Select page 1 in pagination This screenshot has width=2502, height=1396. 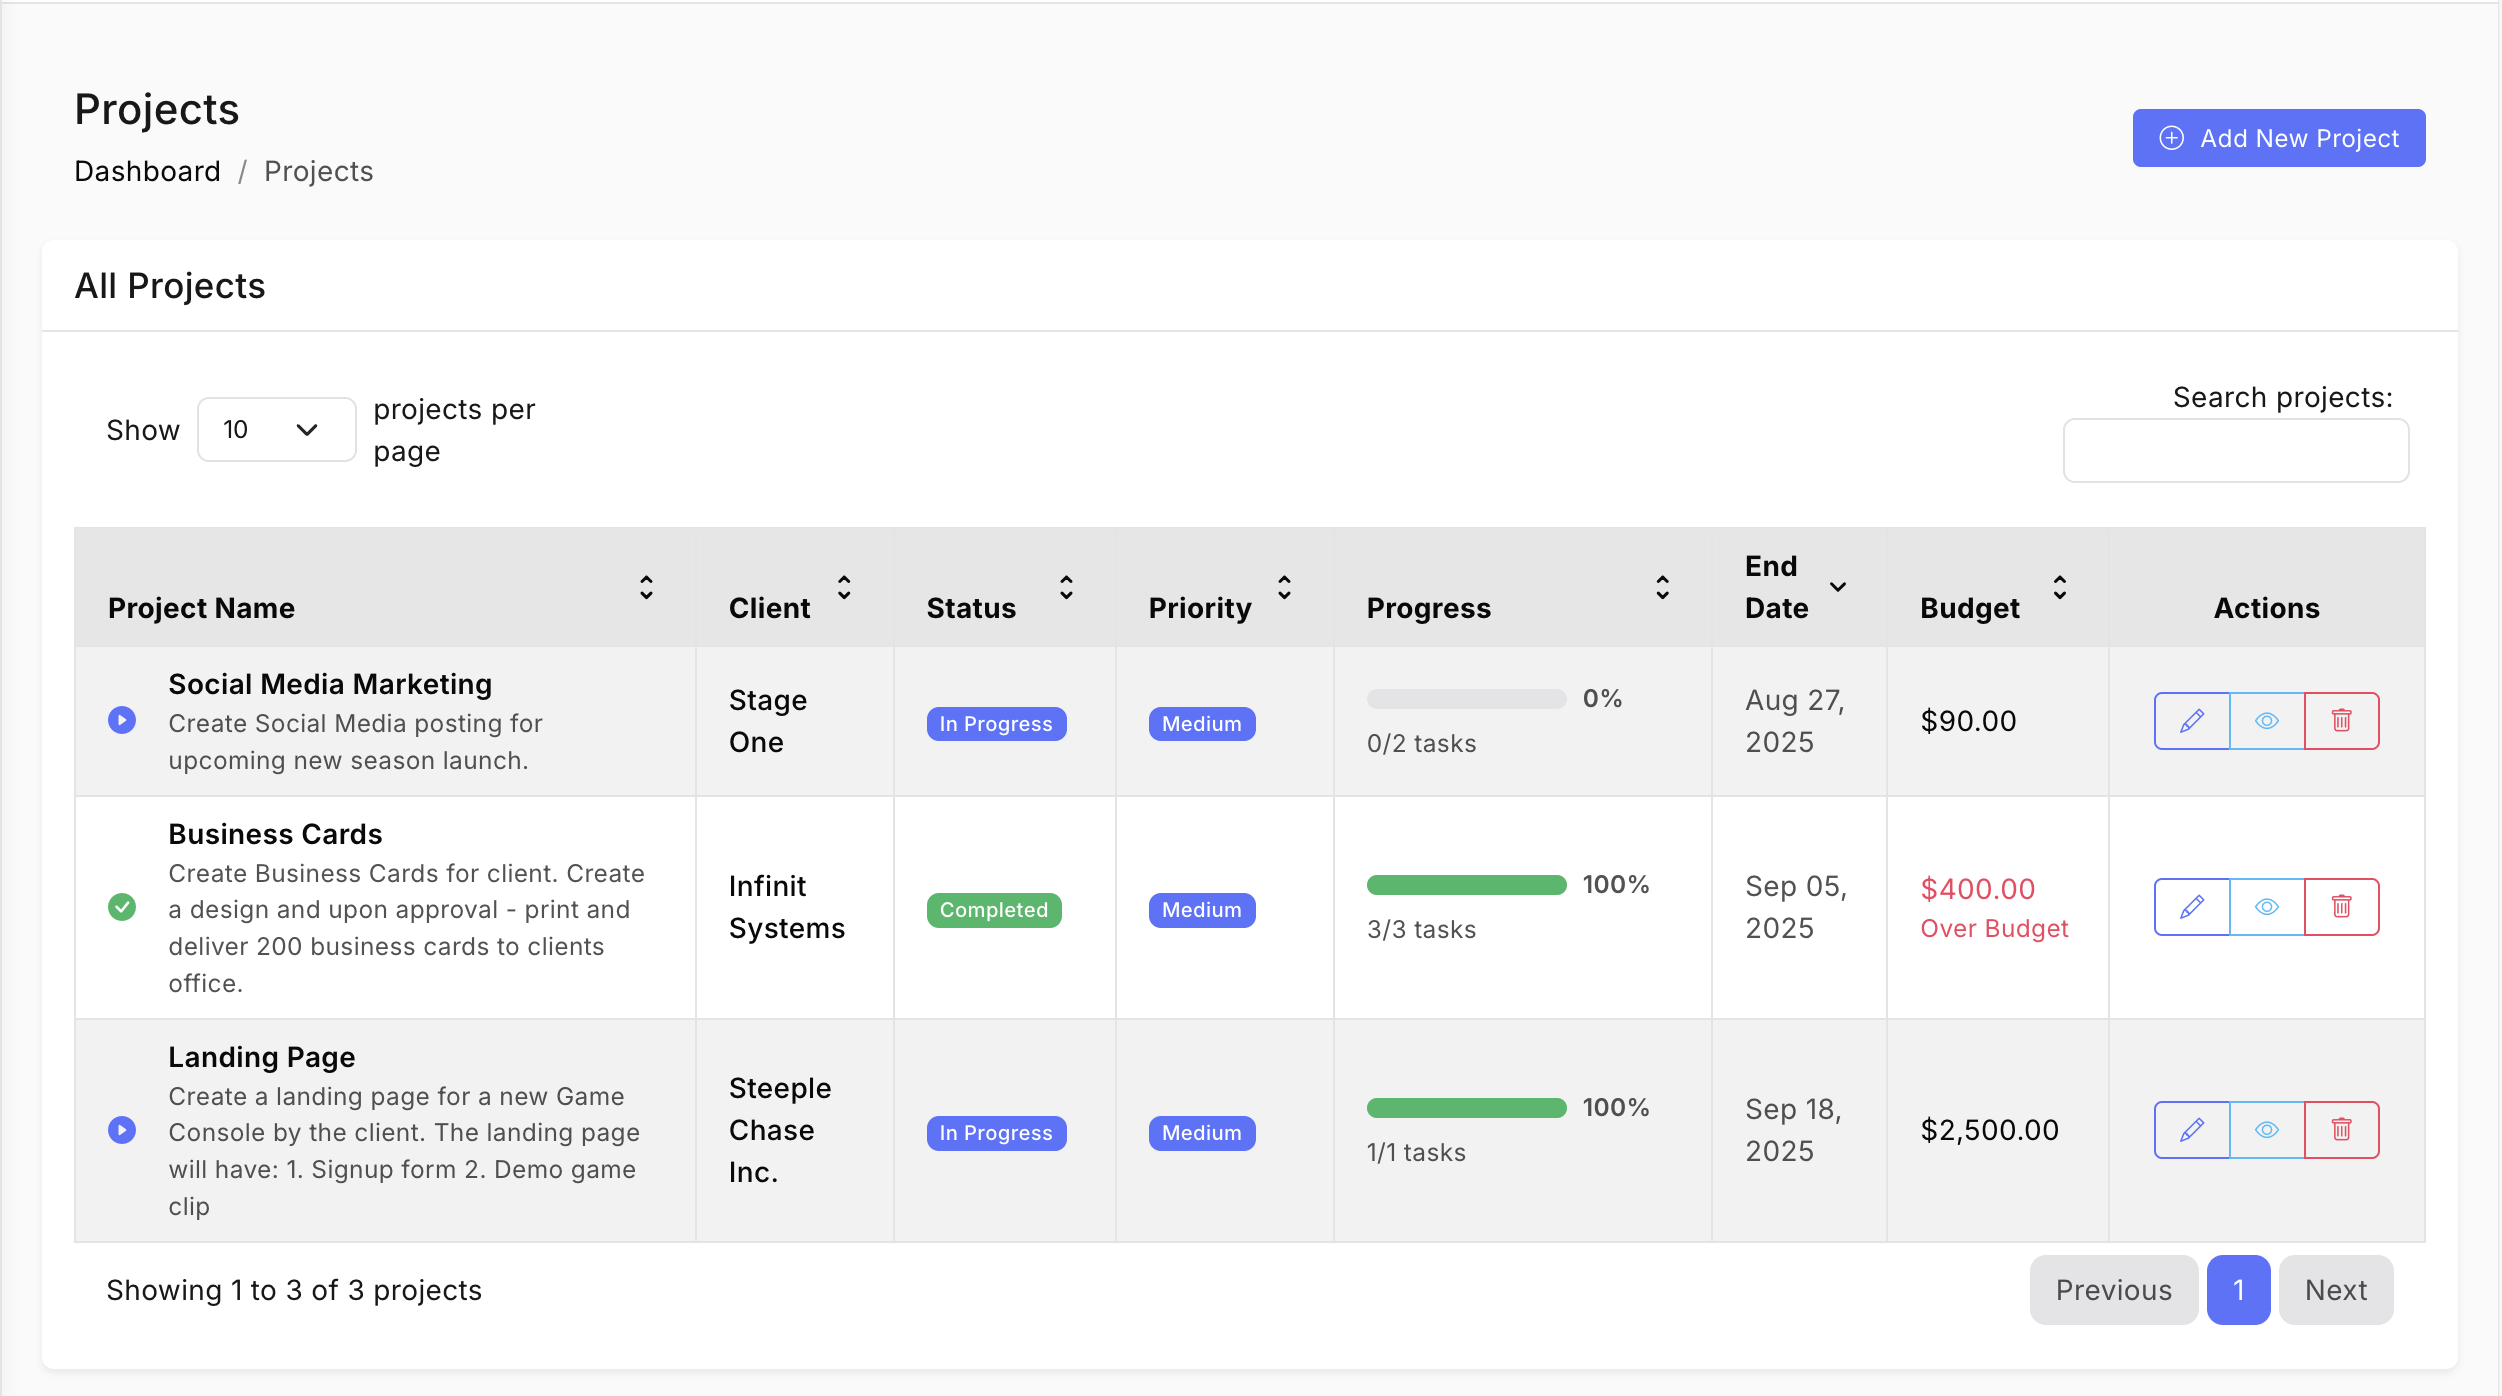(x=2238, y=1290)
